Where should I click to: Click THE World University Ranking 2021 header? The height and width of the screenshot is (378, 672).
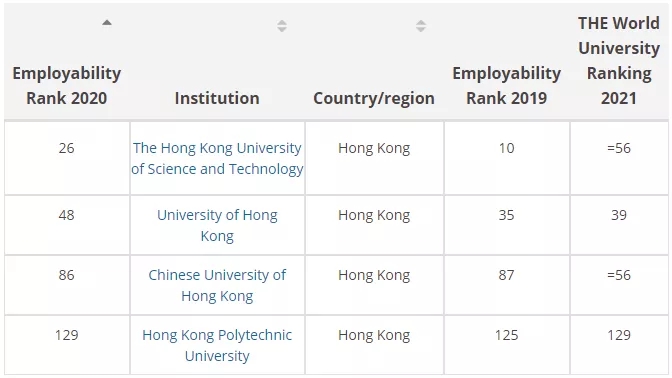619,60
